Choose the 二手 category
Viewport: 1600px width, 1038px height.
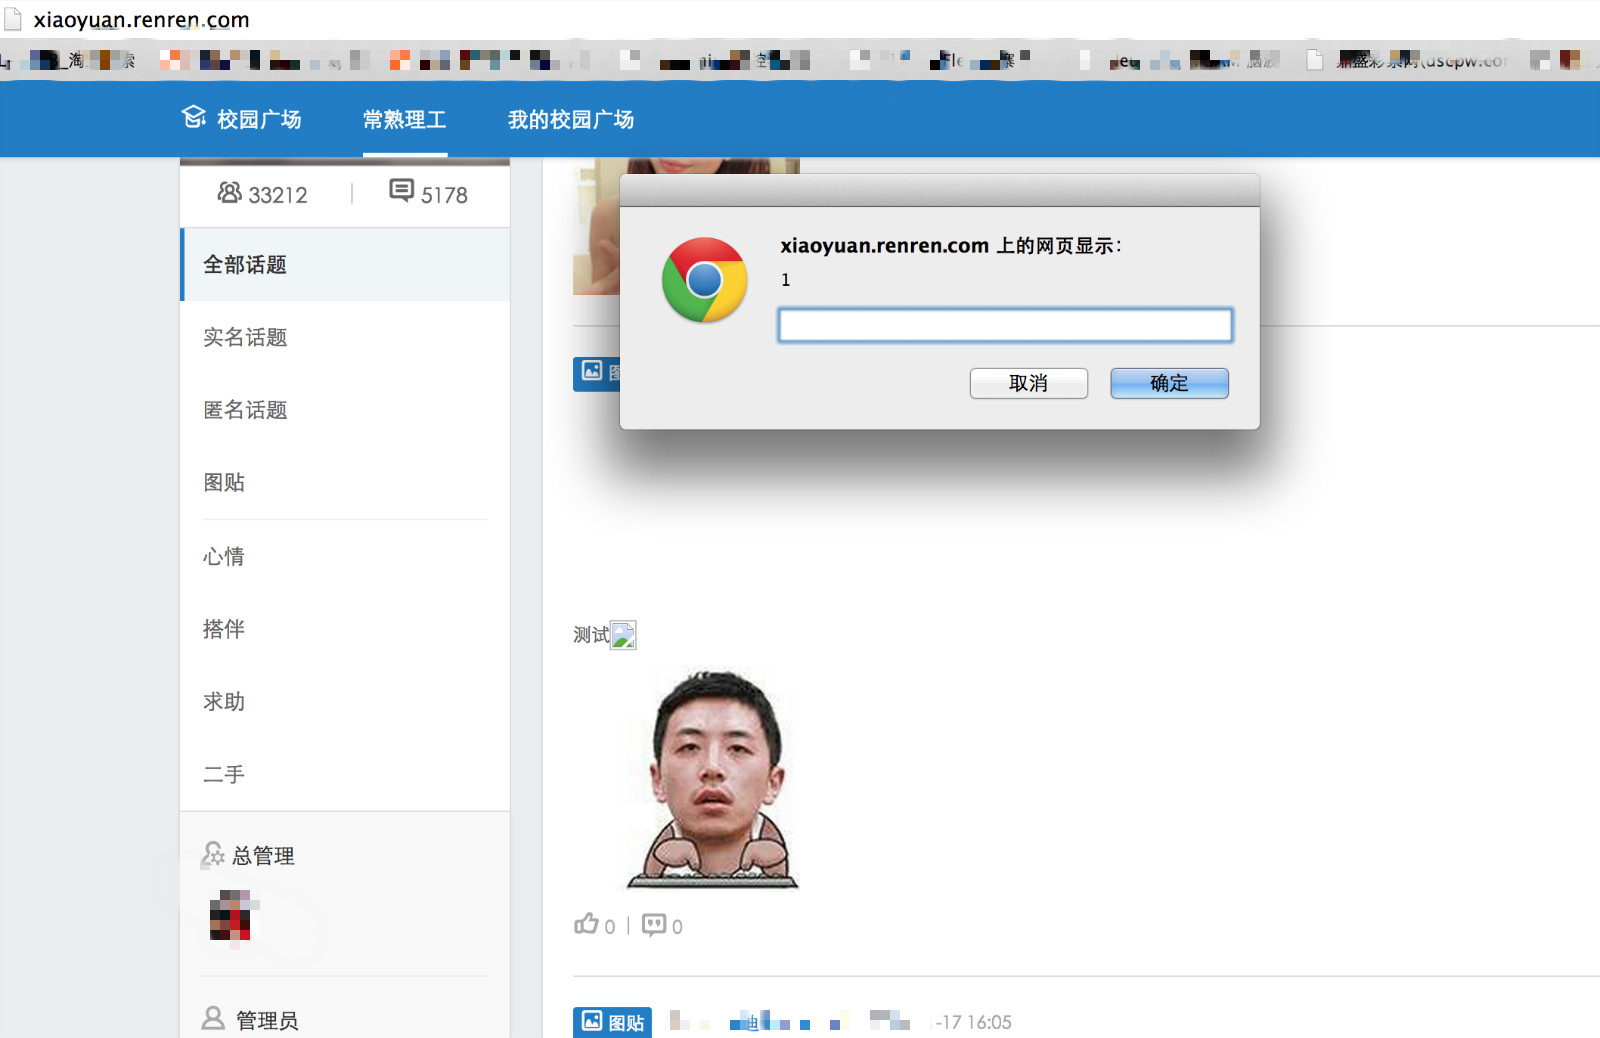coord(345,774)
